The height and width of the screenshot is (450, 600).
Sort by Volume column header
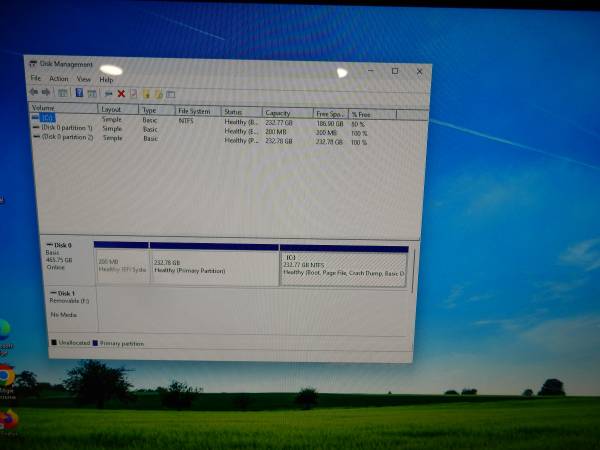44,108
